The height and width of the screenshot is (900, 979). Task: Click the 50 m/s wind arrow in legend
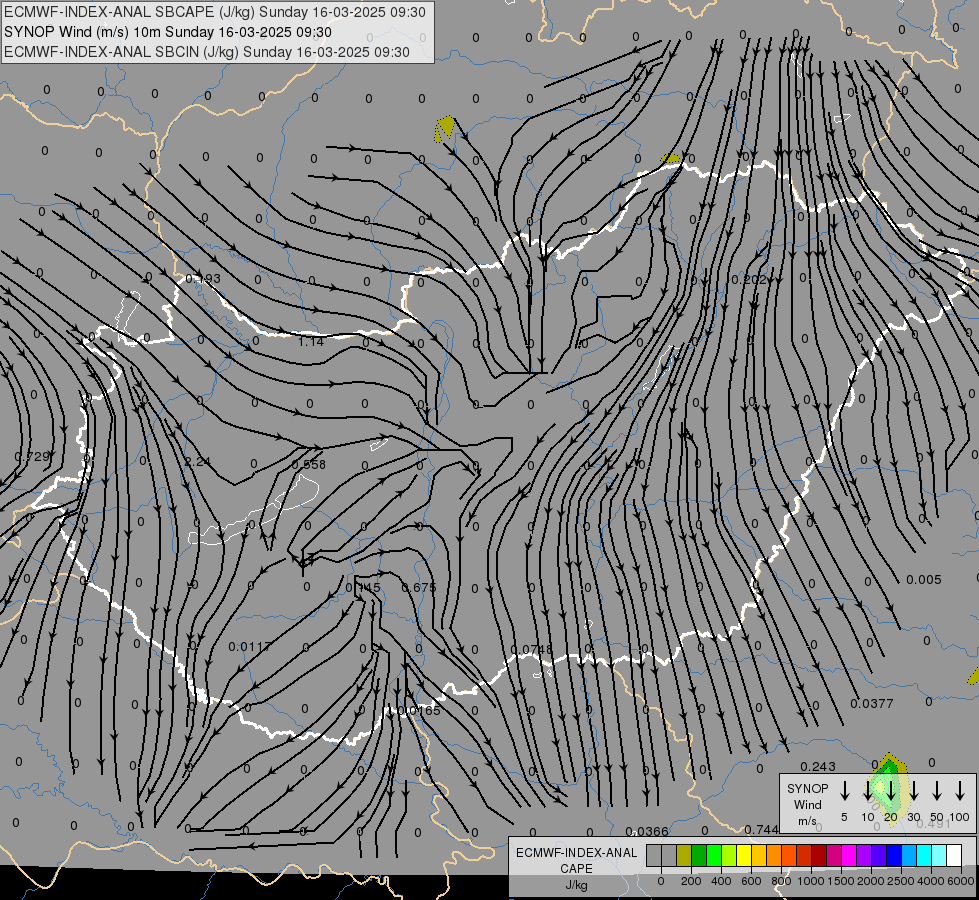pyautogui.click(x=937, y=791)
